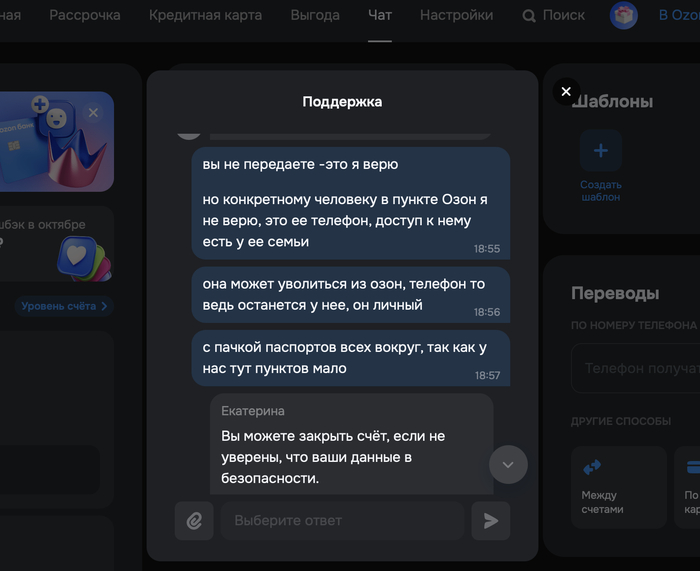
Task: Click the cashback heart banner icon
Action: 77,254
